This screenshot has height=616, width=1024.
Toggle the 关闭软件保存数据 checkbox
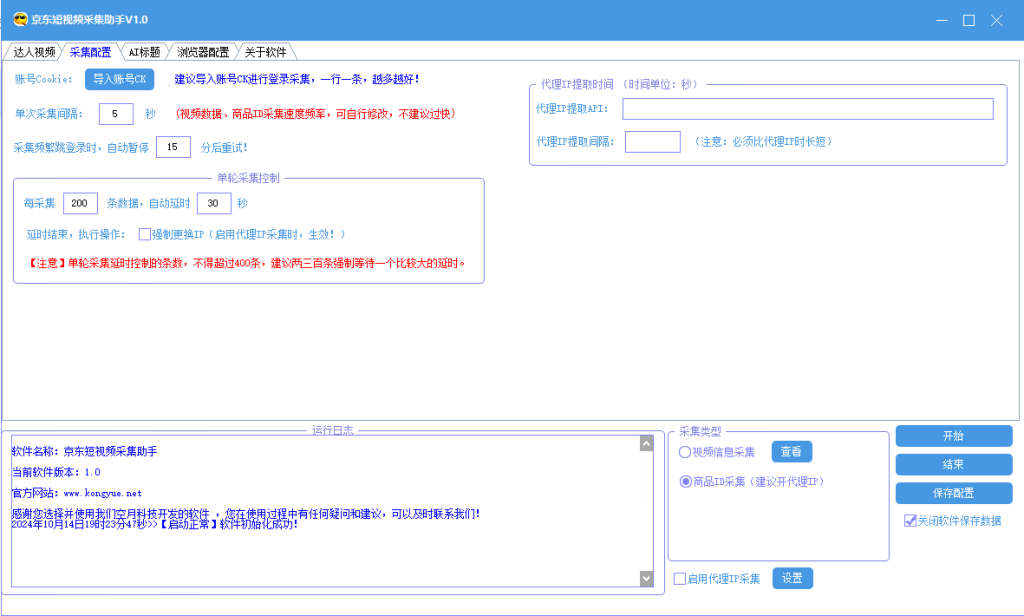click(x=910, y=521)
